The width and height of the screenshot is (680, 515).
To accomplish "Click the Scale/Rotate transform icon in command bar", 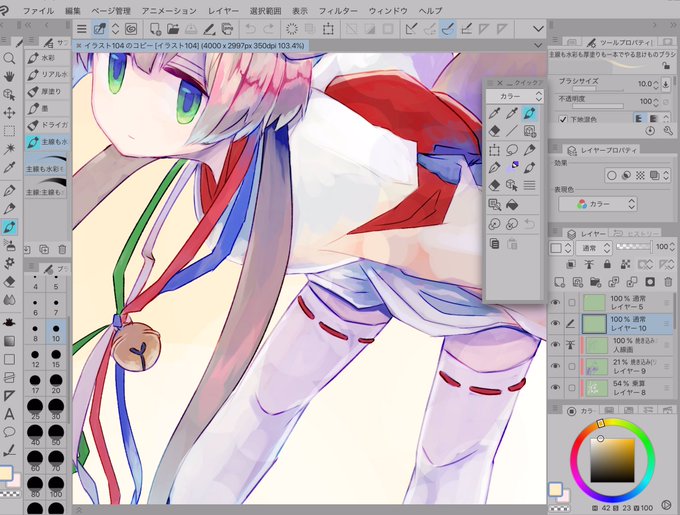I will [328, 29].
